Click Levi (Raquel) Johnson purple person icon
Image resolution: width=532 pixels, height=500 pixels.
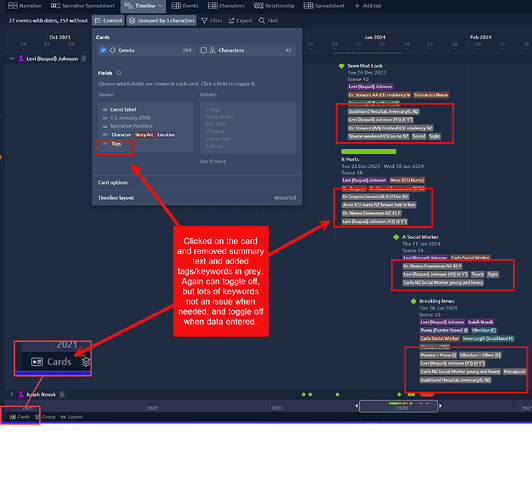coord(21,59)
